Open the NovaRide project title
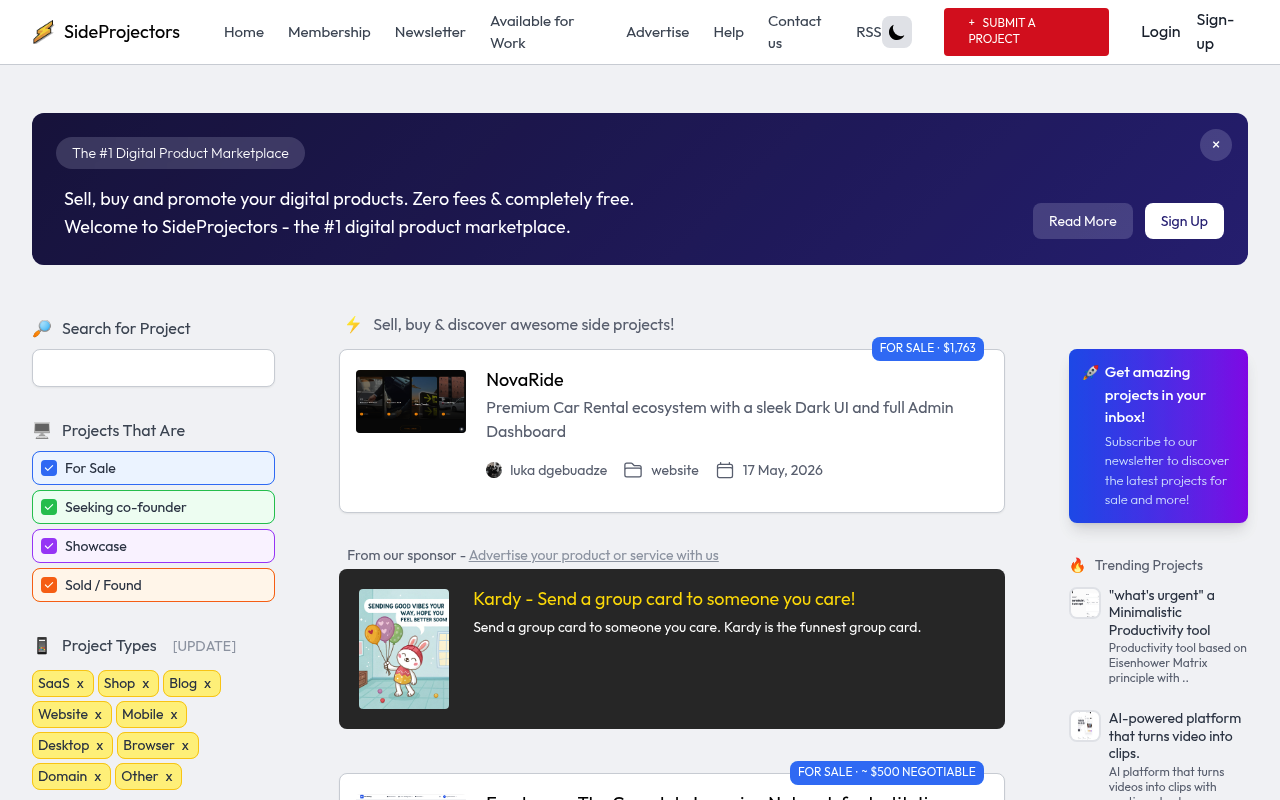Image resolution: width=1280 pixels, height=800 pixels. 525,380
